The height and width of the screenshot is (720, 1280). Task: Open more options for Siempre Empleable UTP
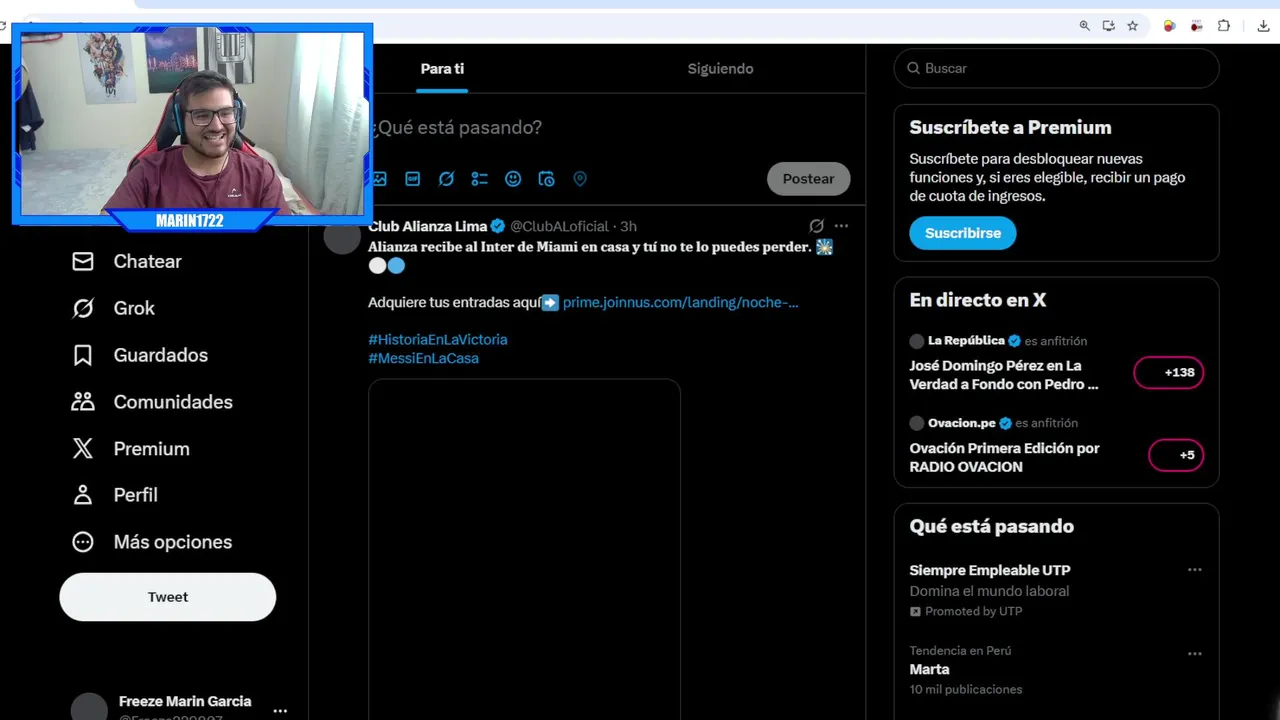[1194, 570]
